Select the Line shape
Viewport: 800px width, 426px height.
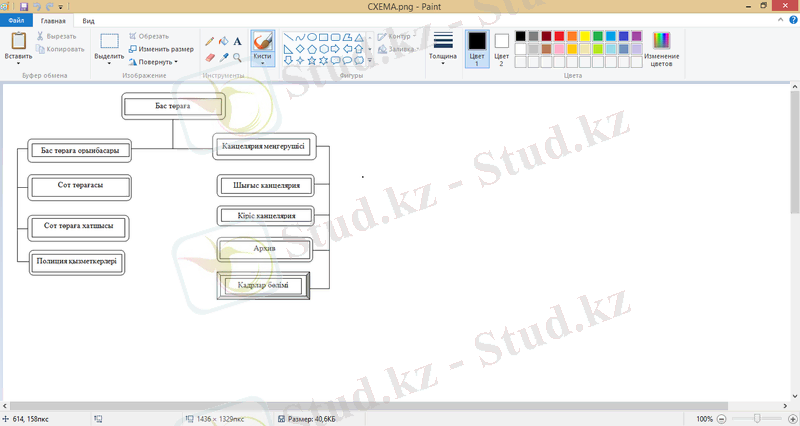(288, 37)
